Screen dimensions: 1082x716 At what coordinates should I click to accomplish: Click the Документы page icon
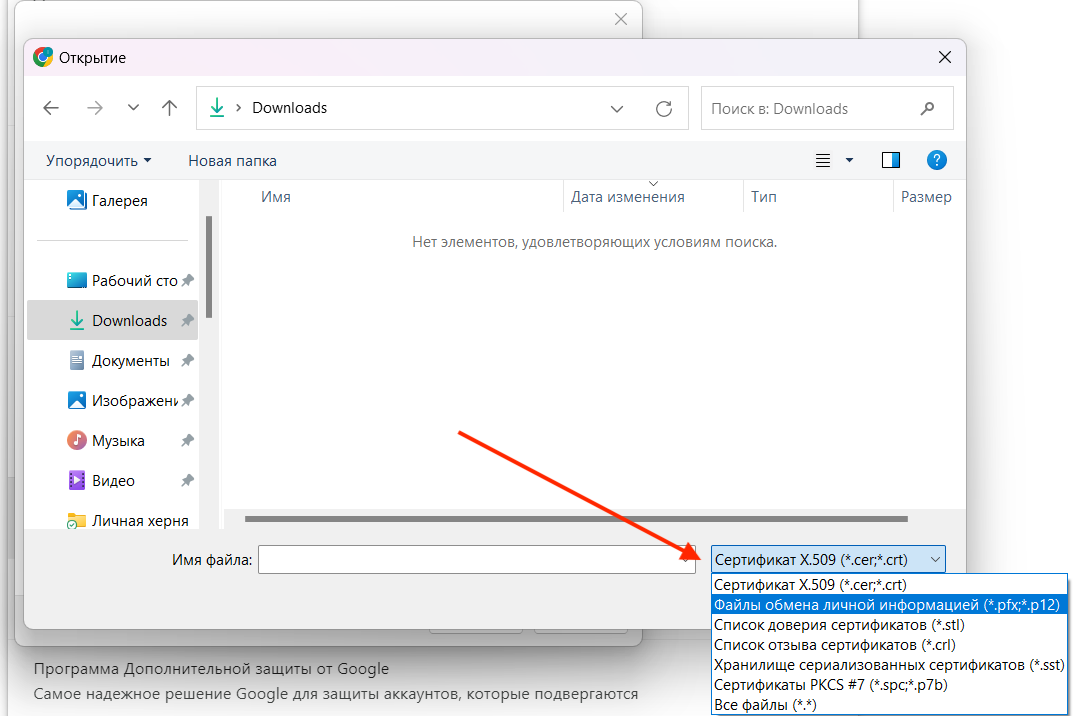click(76, 360)
